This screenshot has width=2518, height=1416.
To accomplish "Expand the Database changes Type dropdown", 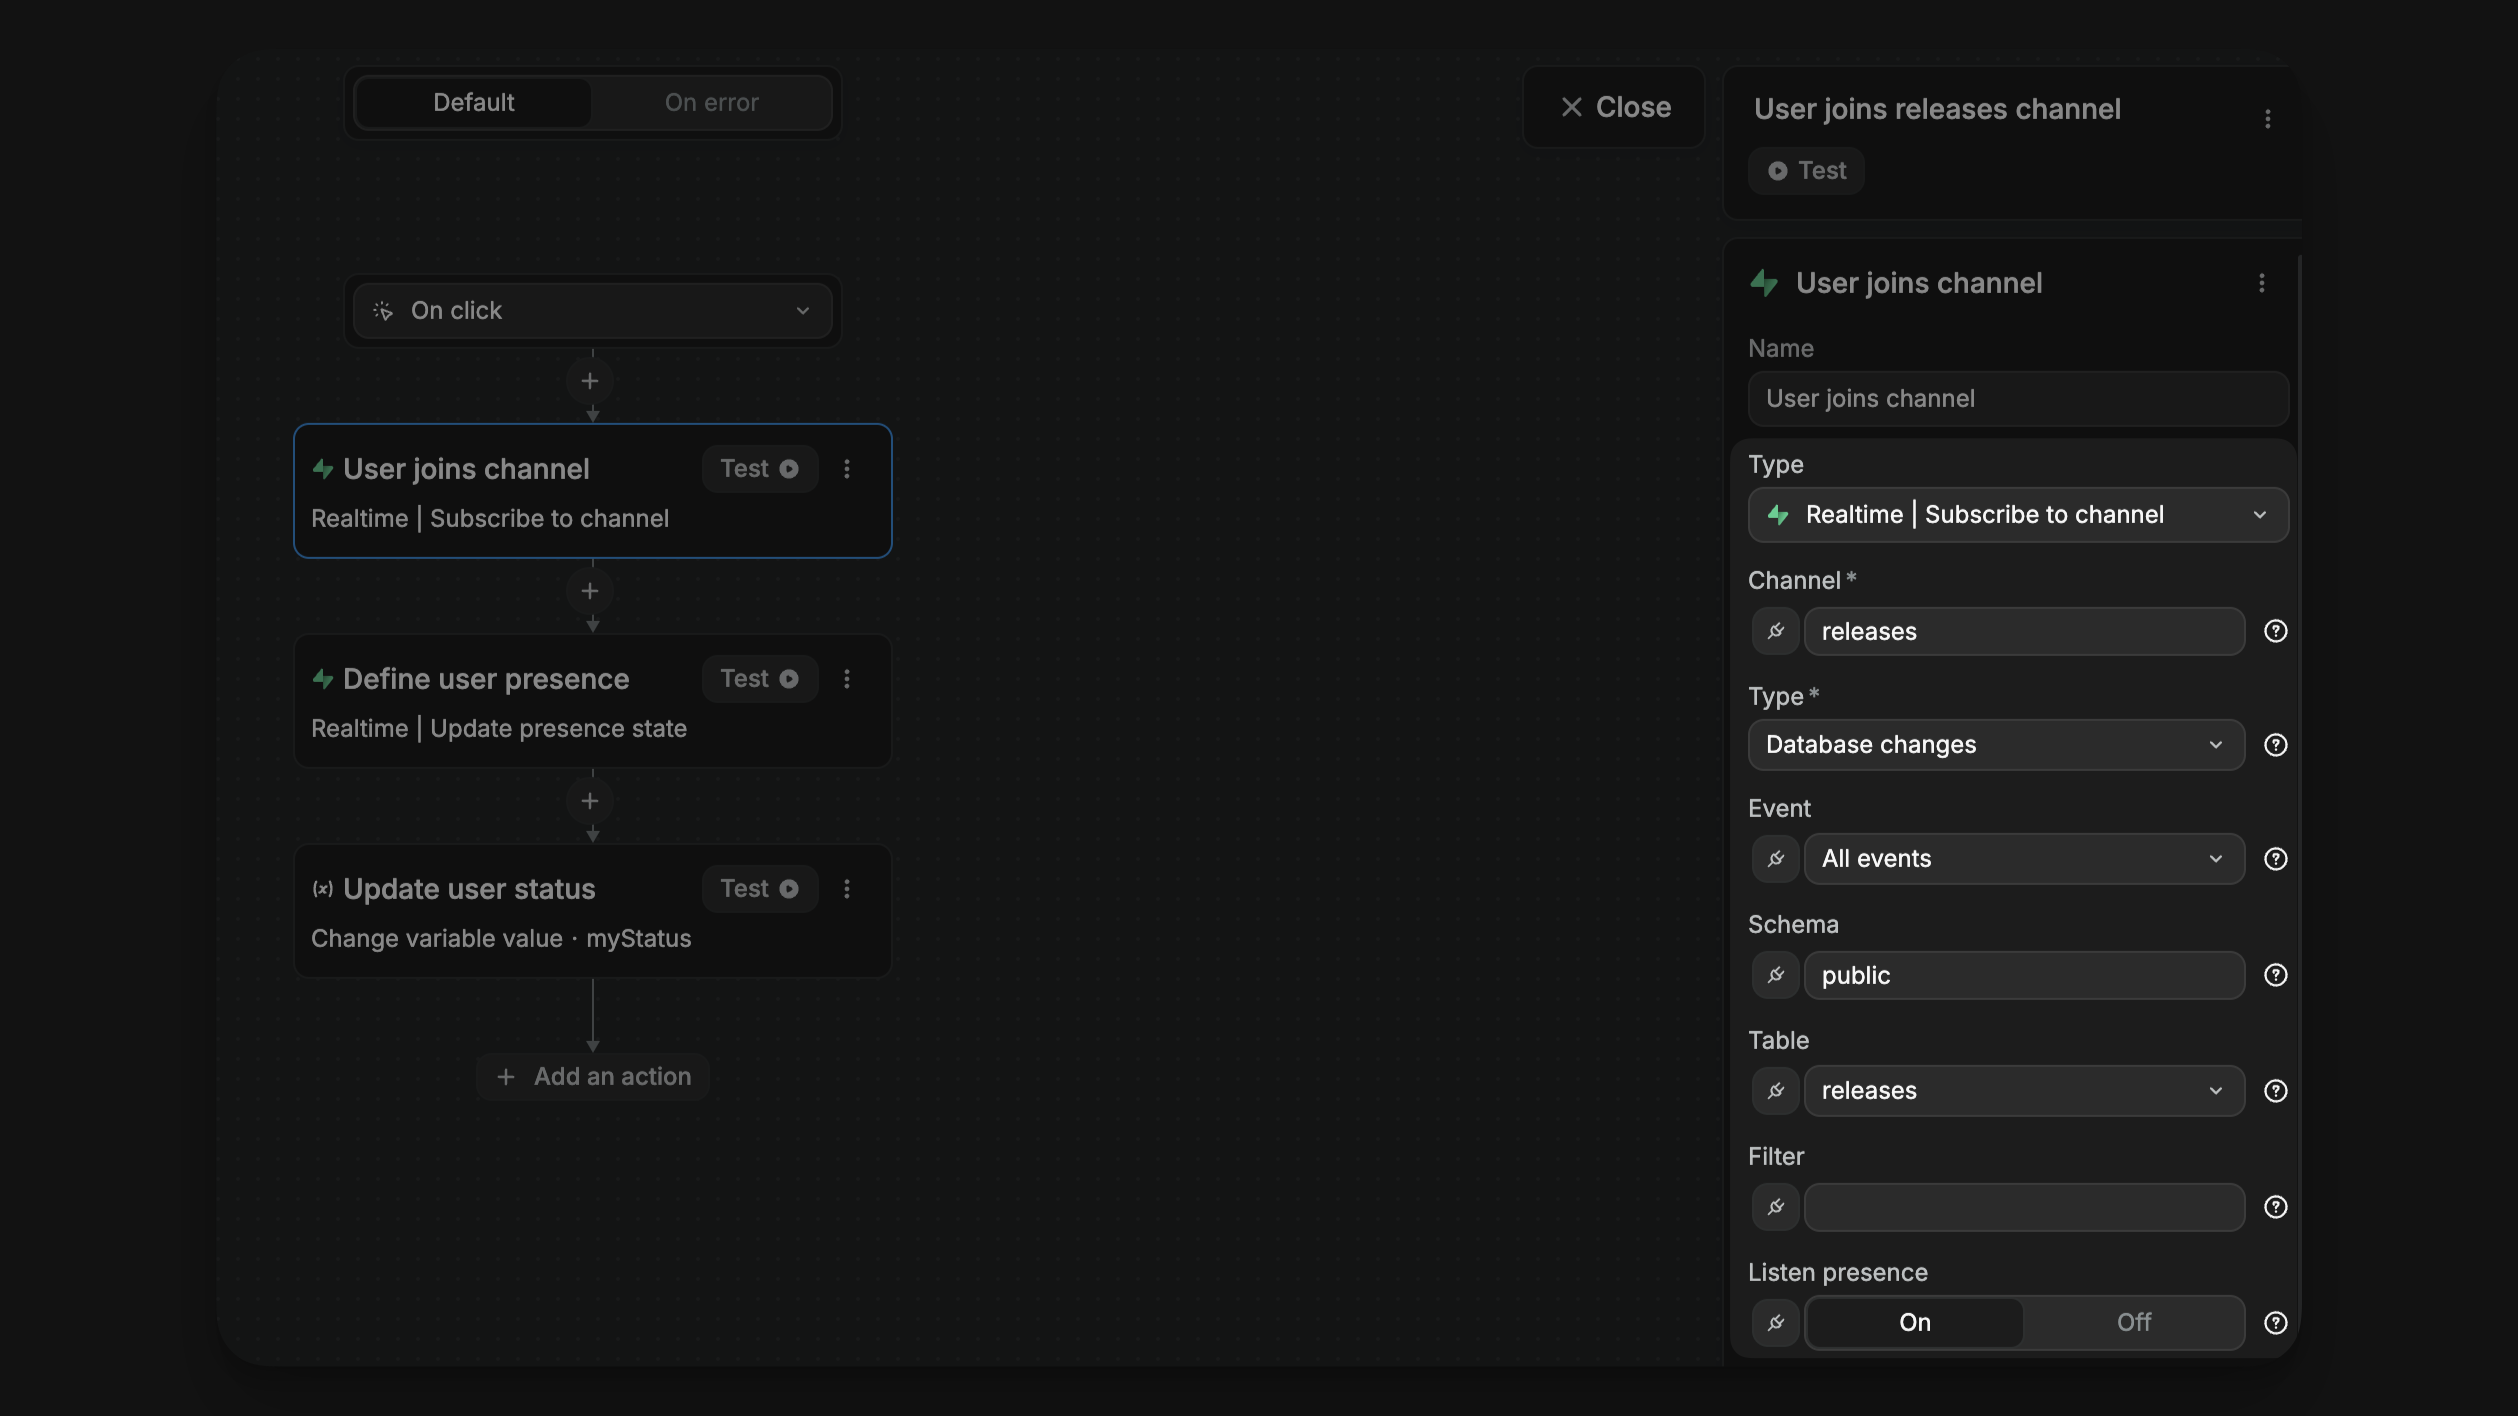I will pos(1994,744).
